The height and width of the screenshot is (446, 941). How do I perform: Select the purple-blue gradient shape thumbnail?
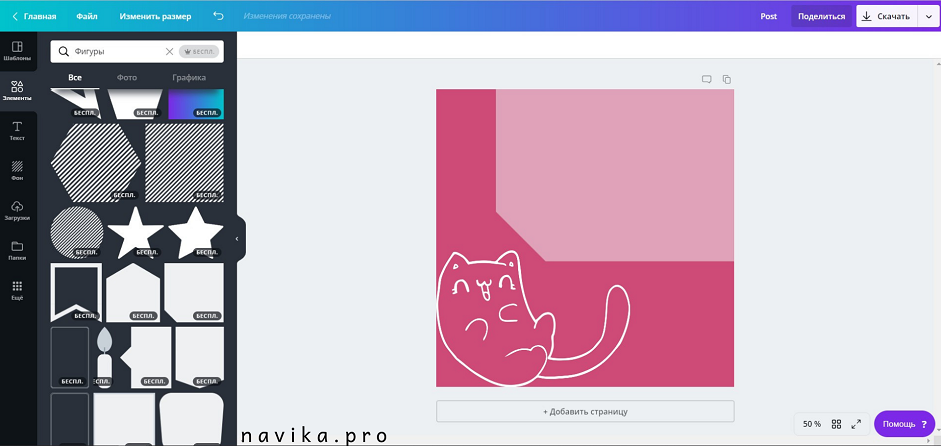[195, 104]
